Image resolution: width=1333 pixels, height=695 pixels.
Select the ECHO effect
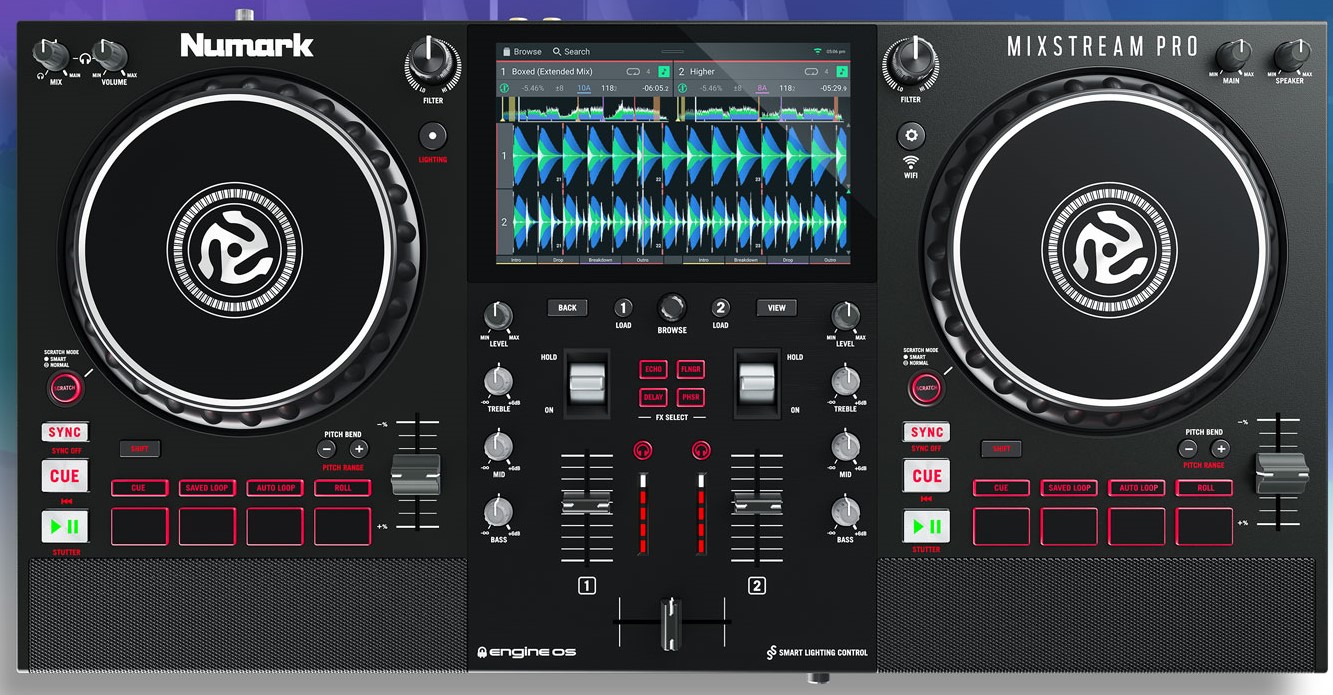coord(654,370)
